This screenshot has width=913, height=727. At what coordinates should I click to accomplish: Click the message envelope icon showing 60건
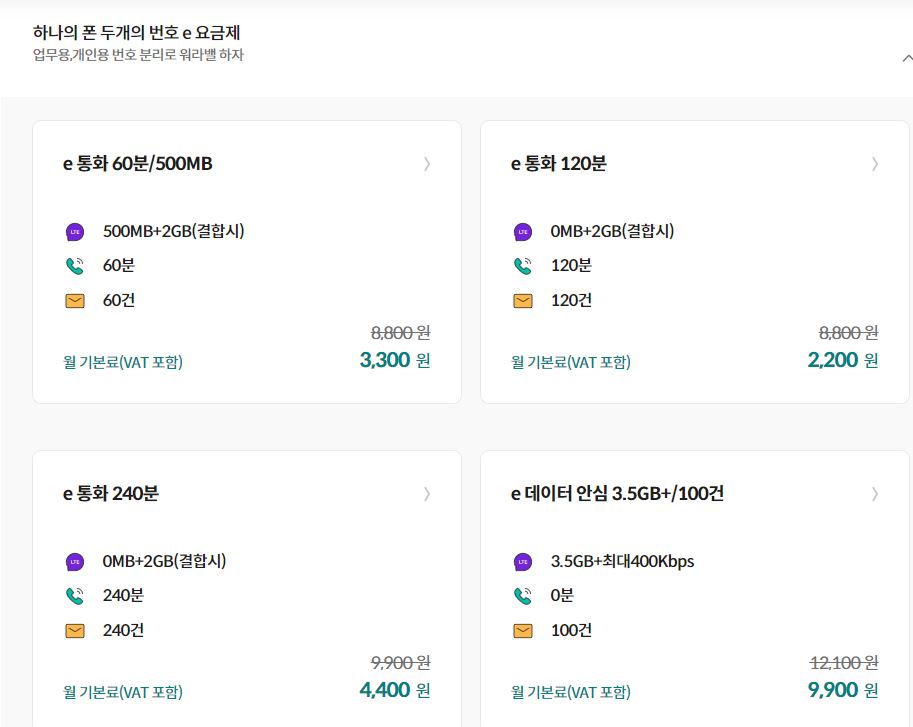(74, 300)
